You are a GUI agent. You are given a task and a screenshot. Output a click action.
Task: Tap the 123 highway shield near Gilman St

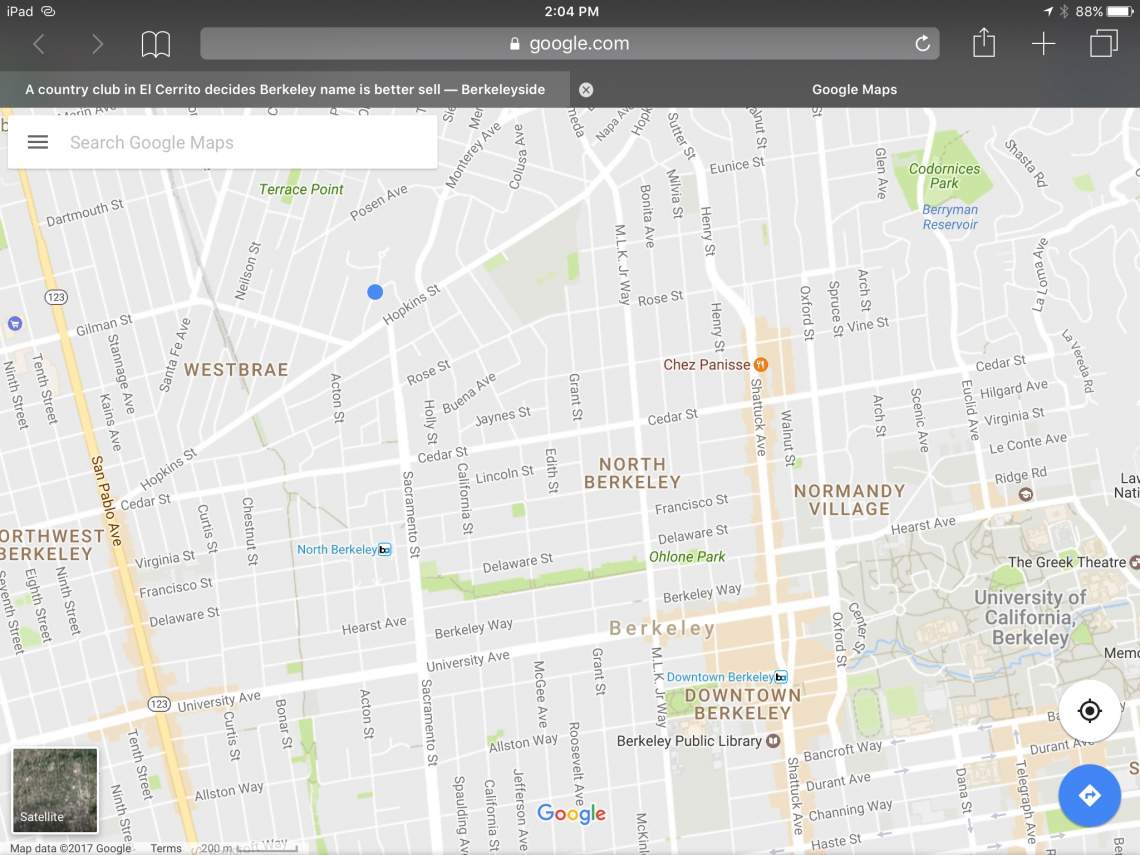click(56, 297)
